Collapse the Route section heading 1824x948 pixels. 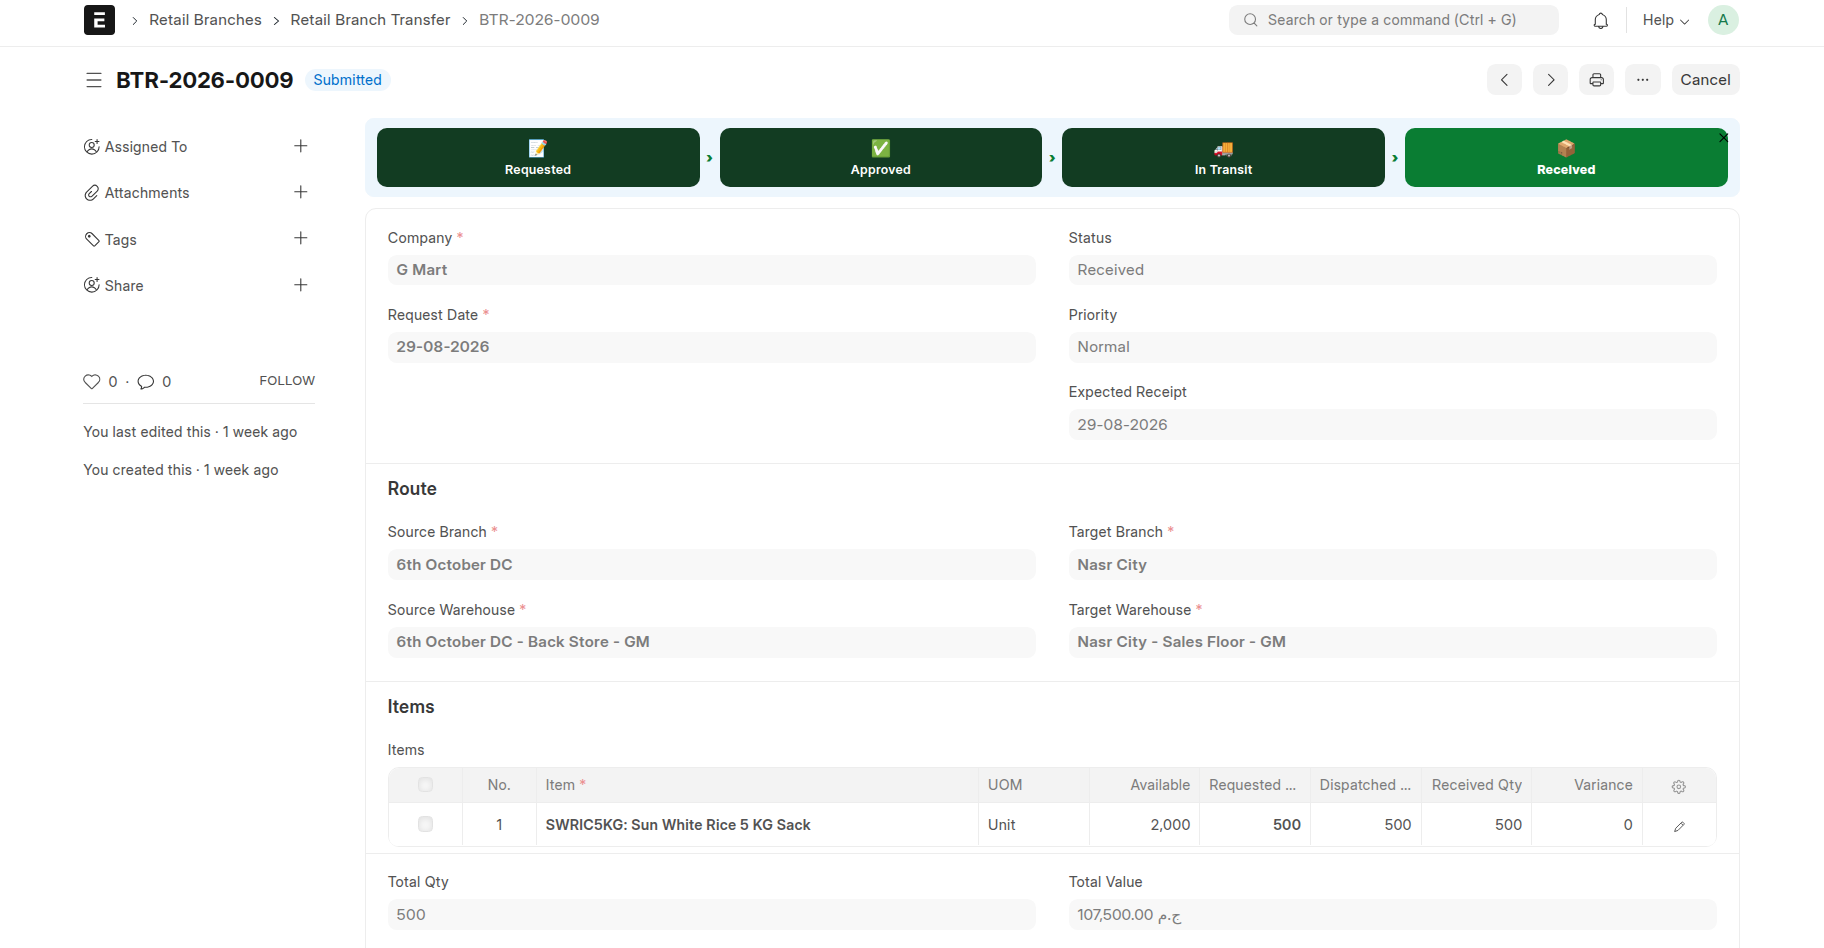point(412,489)
